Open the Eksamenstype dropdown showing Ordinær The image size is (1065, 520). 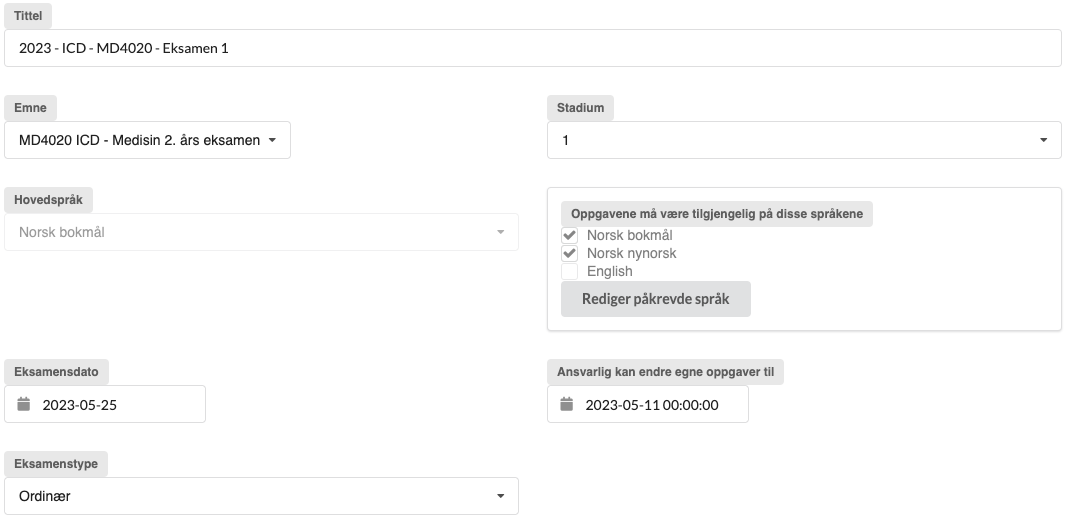coord(261,496)
